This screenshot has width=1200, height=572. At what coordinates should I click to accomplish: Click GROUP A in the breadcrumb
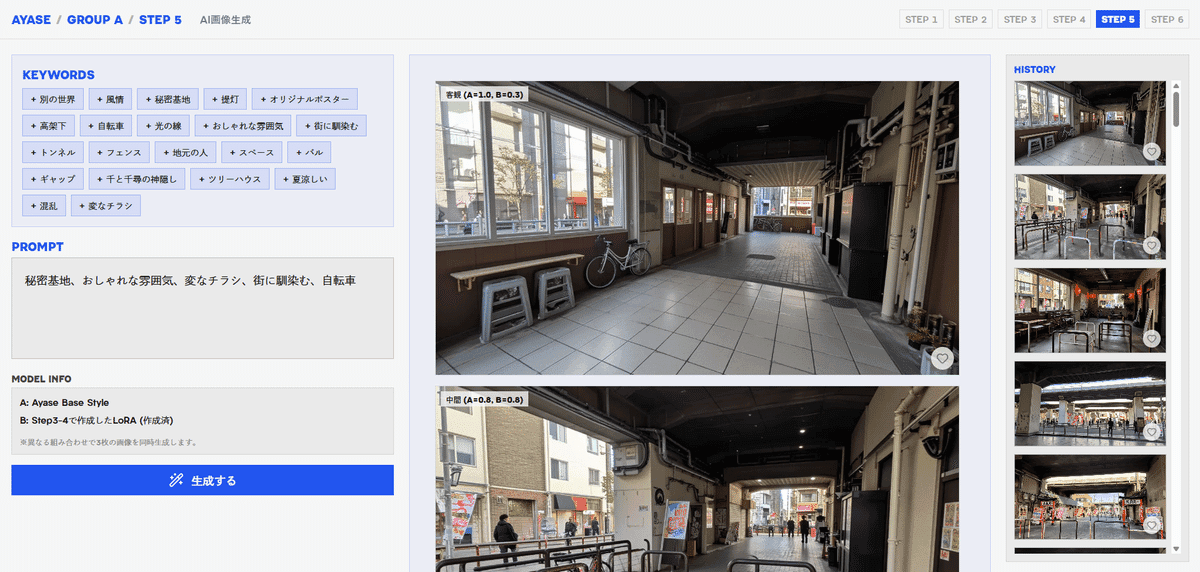point(96,19)
